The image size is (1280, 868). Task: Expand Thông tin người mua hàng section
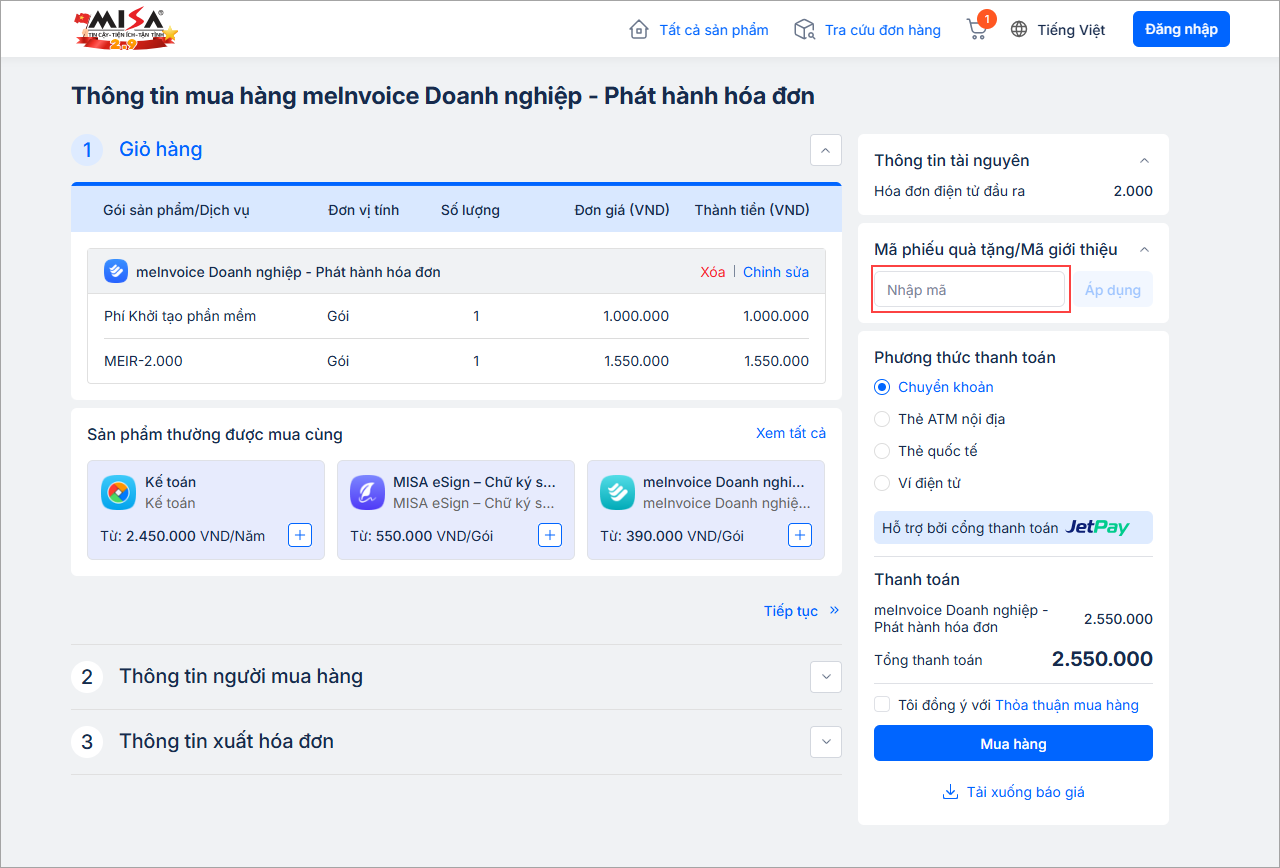pyautogui.click(x=825, y=677)
